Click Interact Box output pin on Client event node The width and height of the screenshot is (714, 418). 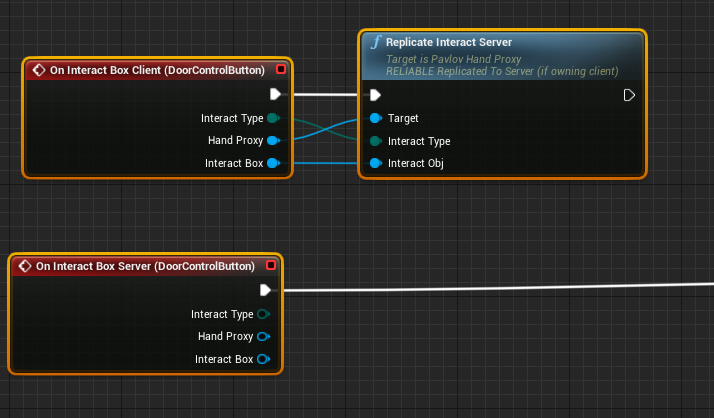click(x=274, y=163)
